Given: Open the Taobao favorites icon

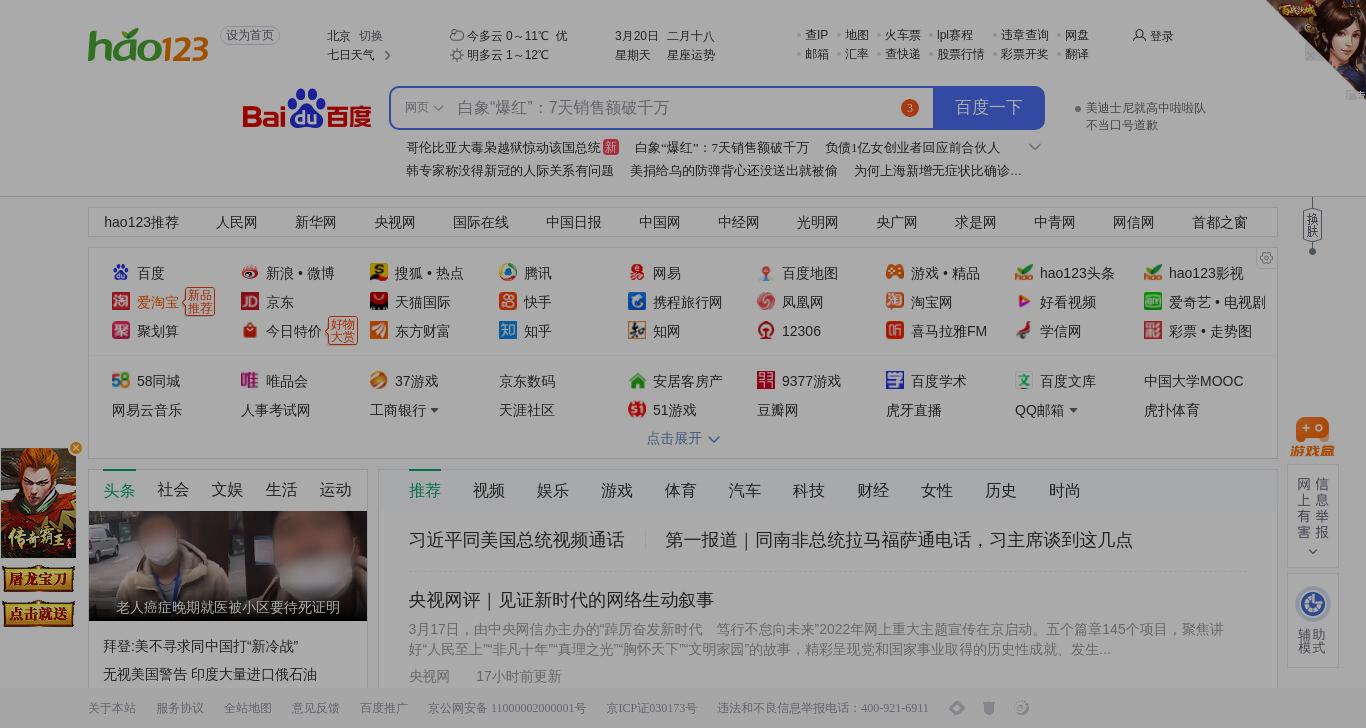Looking at the screenshot, I should [121, 302].
